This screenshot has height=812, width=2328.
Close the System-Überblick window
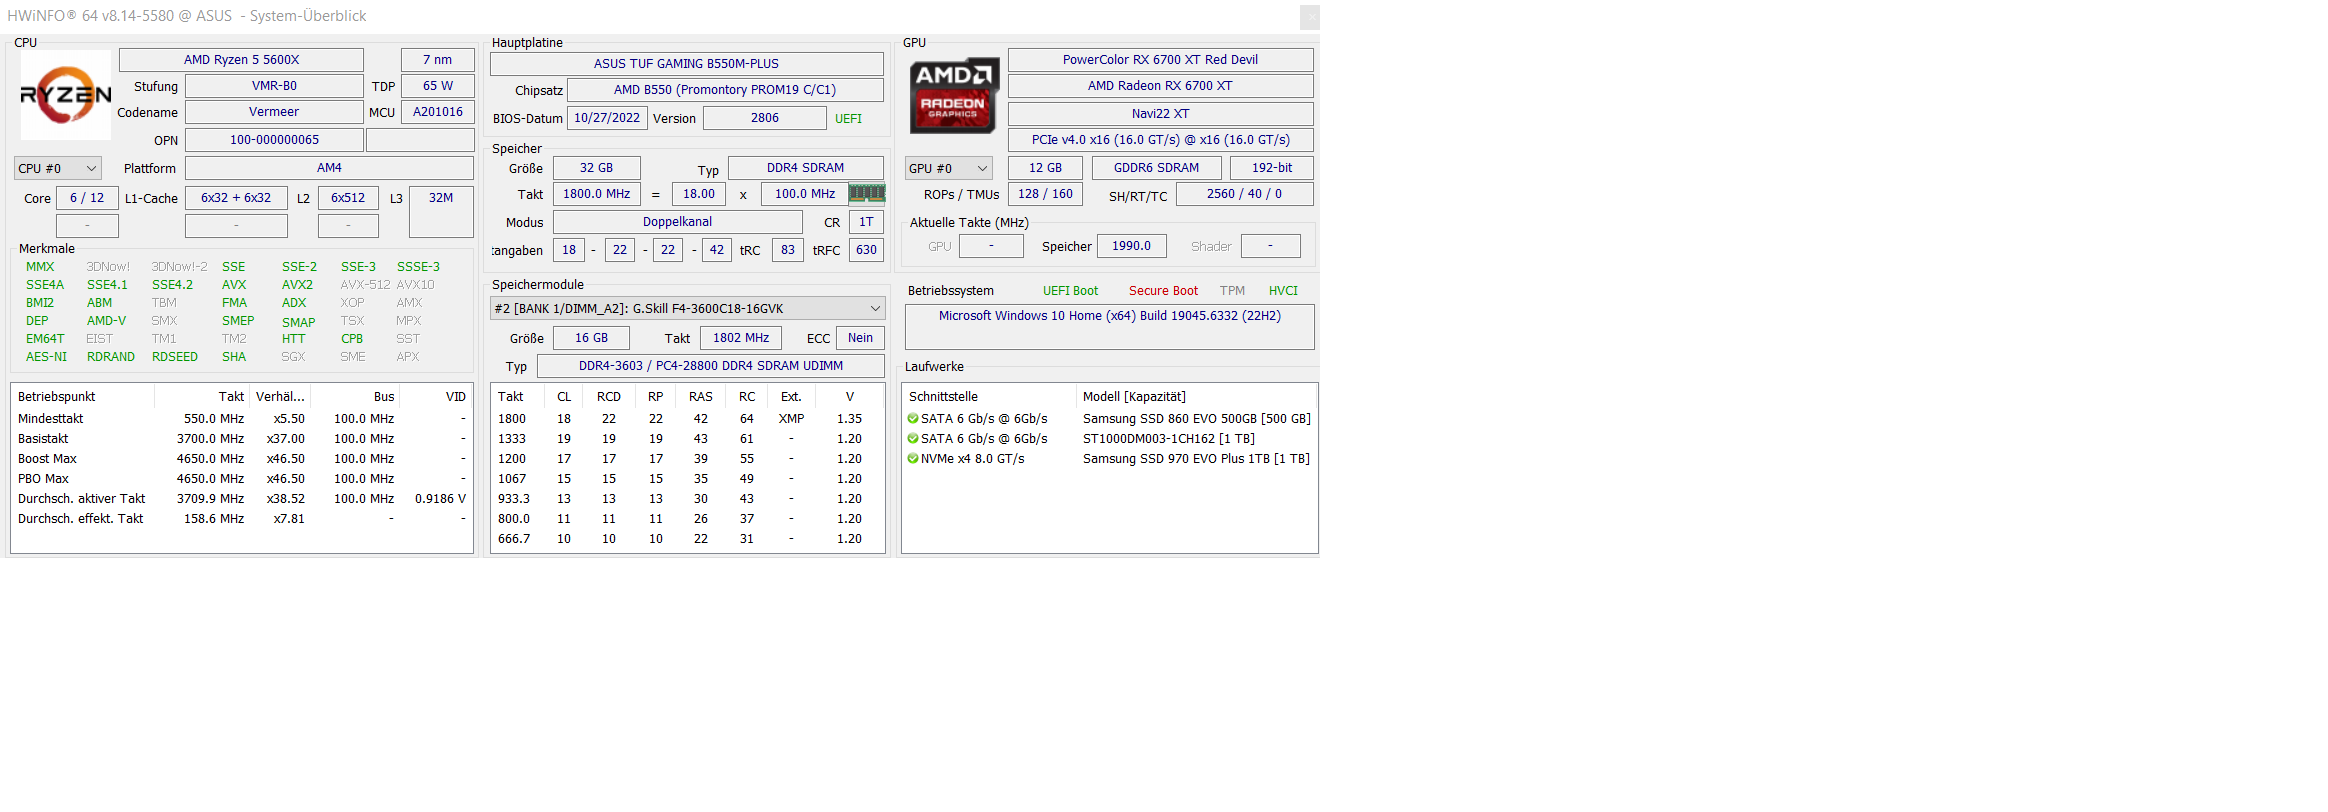click(x=1310, y=17)
